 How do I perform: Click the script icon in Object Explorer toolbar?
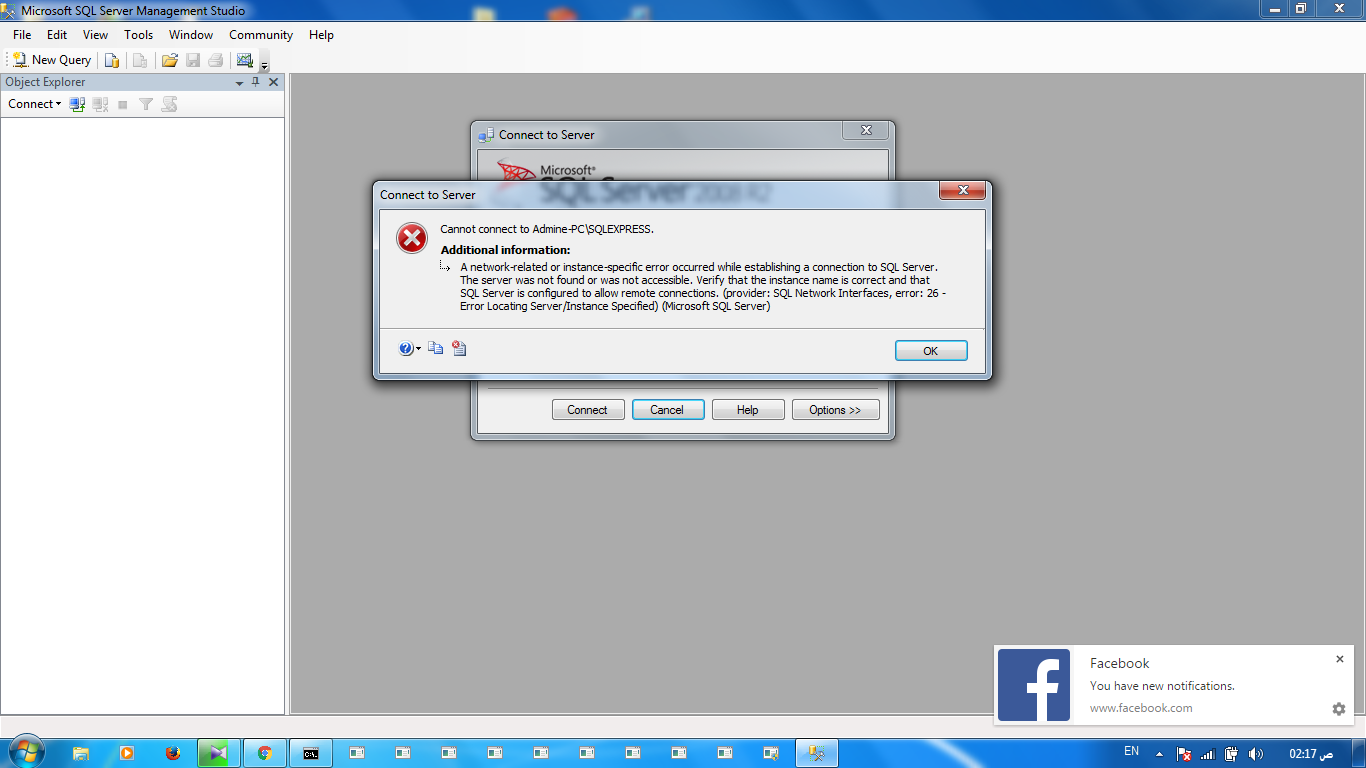click(x=169, y=104)
